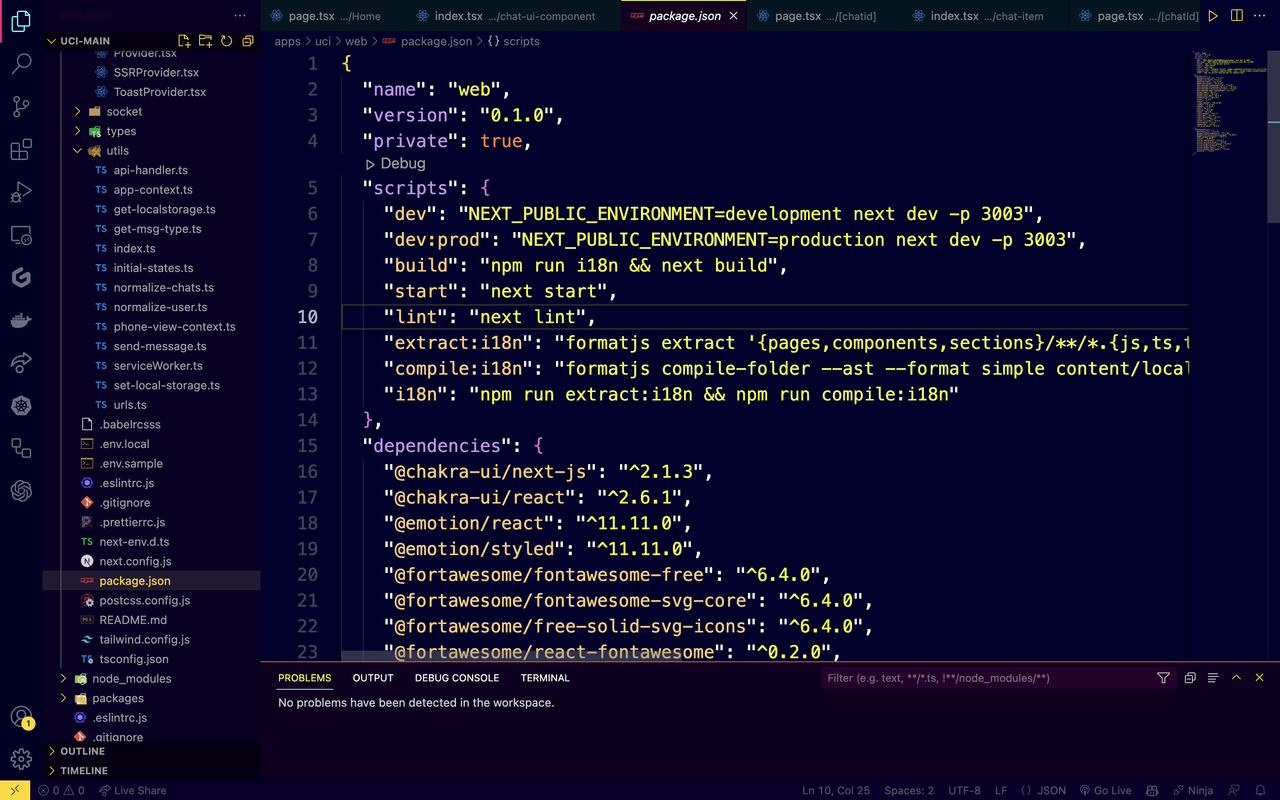Click the New Folder icon in Explorer

[x=205, y=41]
